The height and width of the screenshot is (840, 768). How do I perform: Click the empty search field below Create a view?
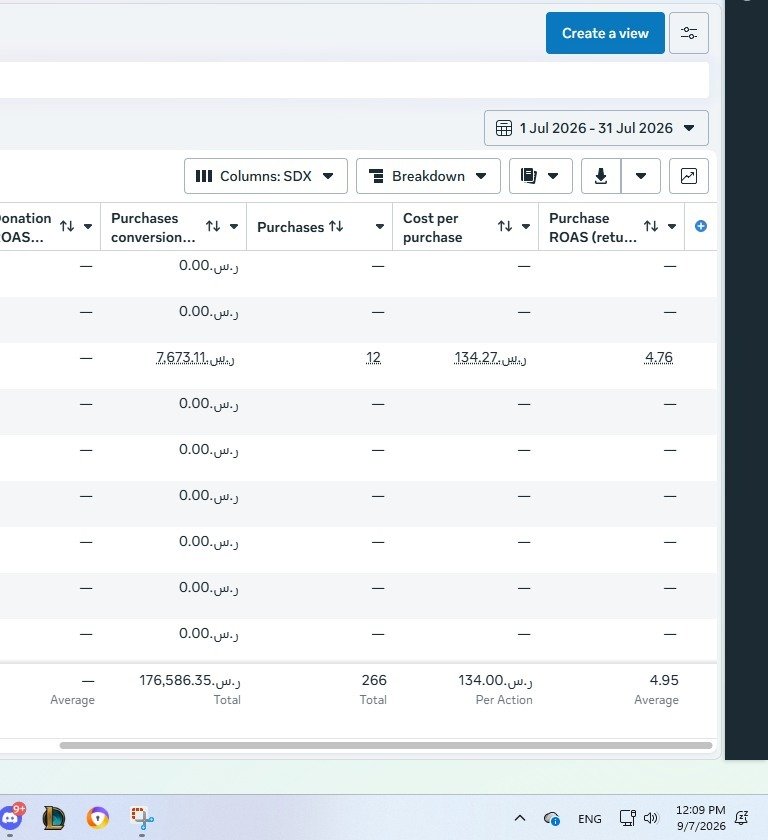tap(355, 80)
